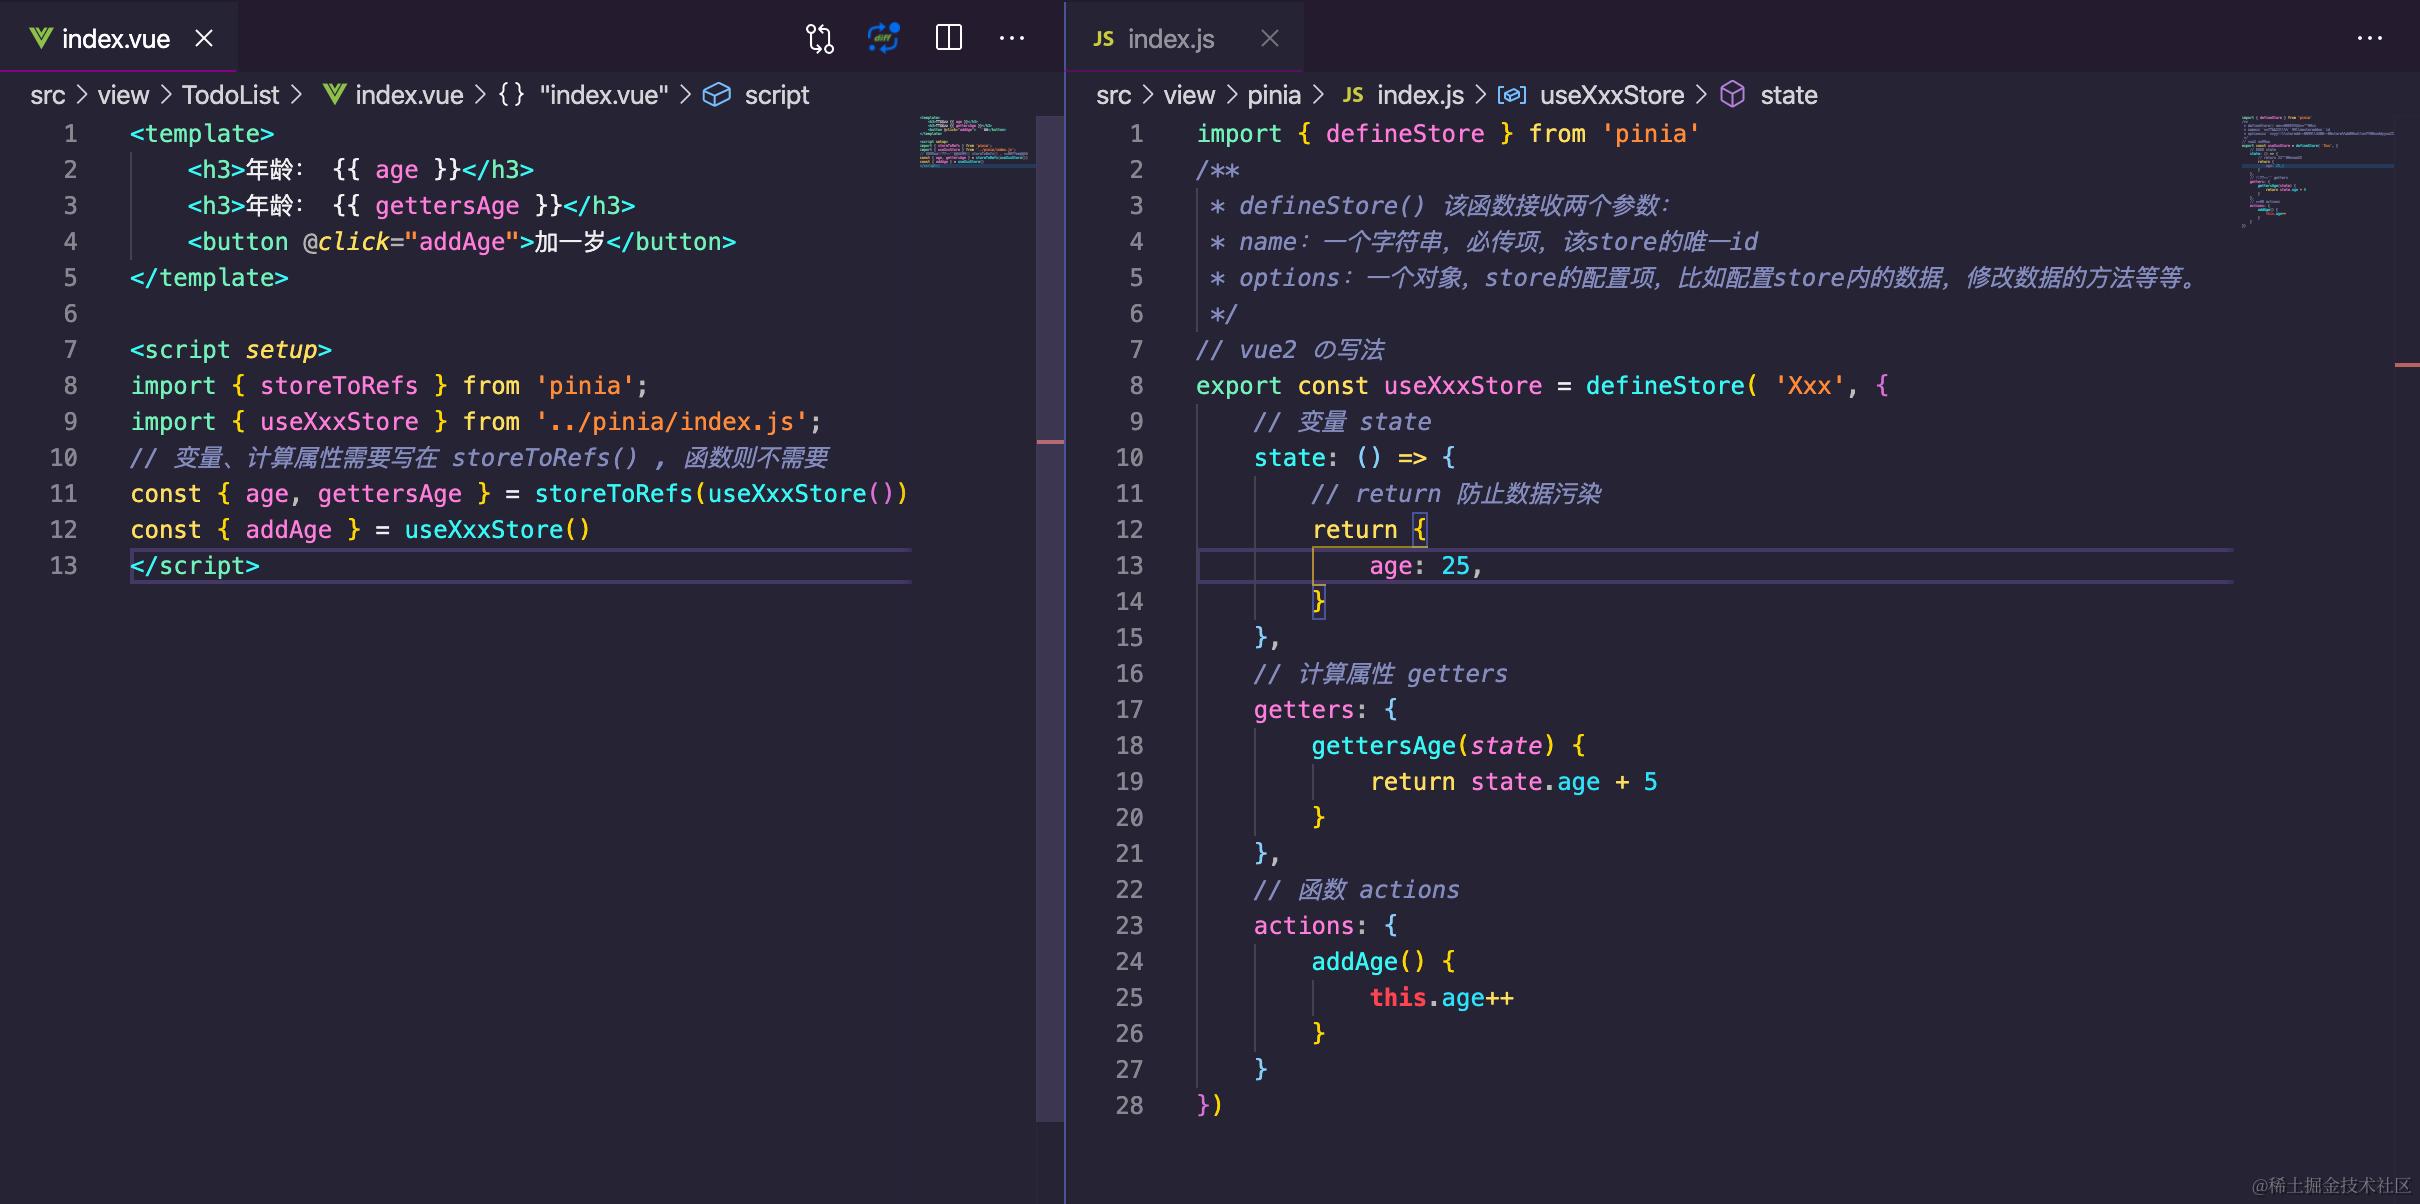Image resolution: width=2420 pixels, height=1204 pixels.
Task: Click script symbol in left breadcrumb
Action: pyautogui.click(x=777, y=95)
